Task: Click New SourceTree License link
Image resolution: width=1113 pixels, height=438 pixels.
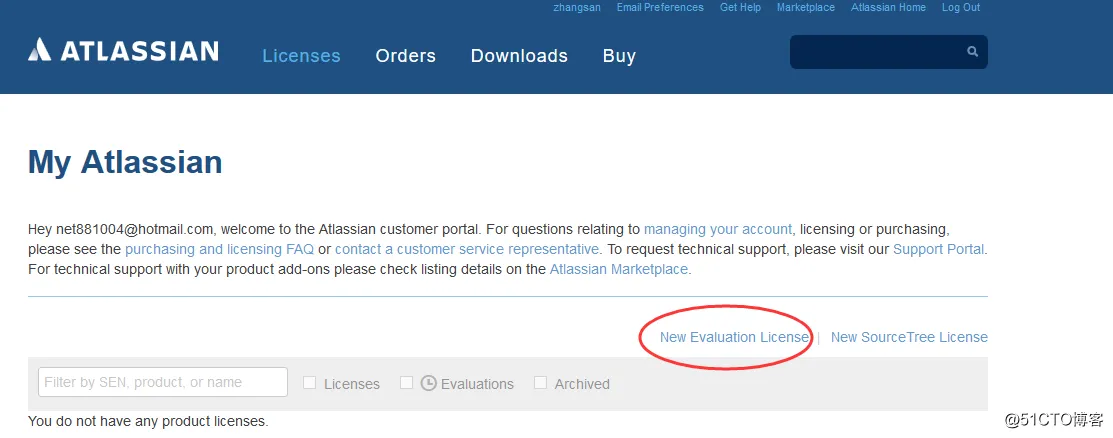Action: pos(909,337)
